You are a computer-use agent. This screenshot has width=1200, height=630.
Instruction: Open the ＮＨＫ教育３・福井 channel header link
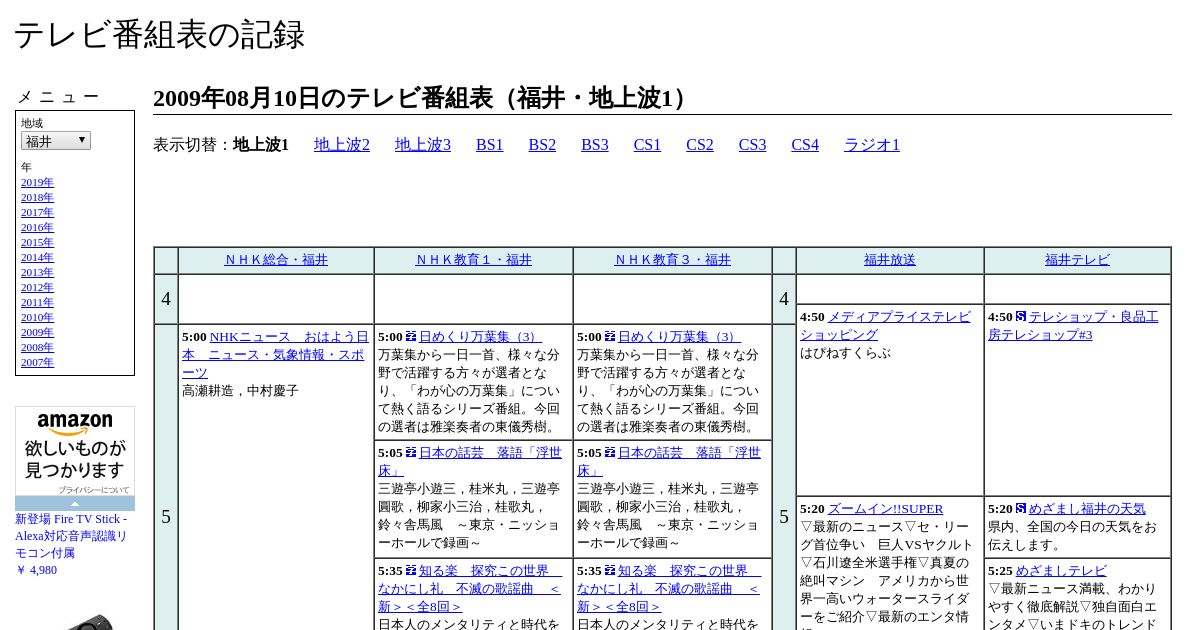(x=673, y=260)
